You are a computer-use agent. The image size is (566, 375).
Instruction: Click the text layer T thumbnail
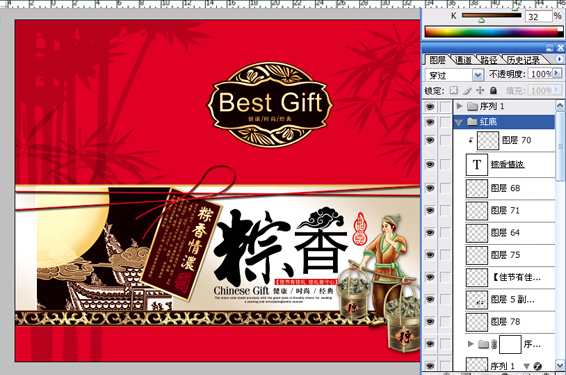[x=476, y=165]
